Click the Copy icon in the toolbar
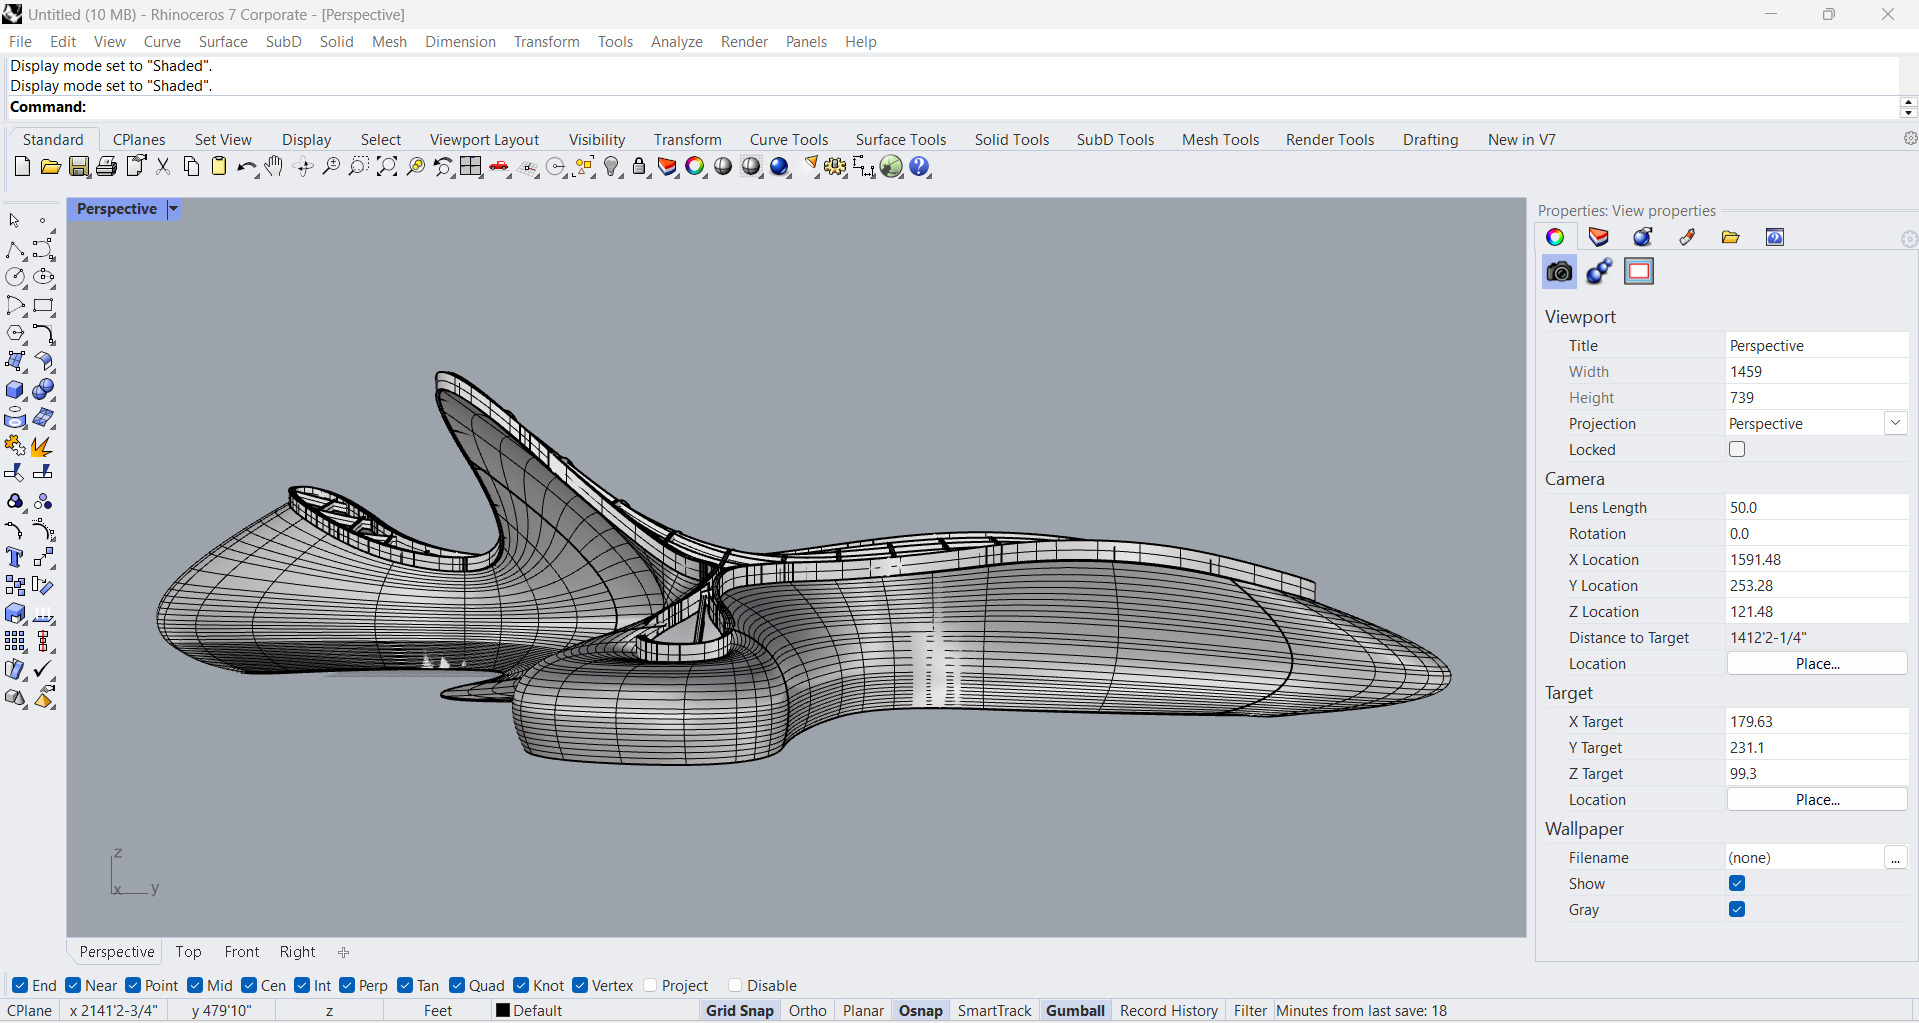The width and height of the screenshot is (1919, 1023). click(191, 167)
